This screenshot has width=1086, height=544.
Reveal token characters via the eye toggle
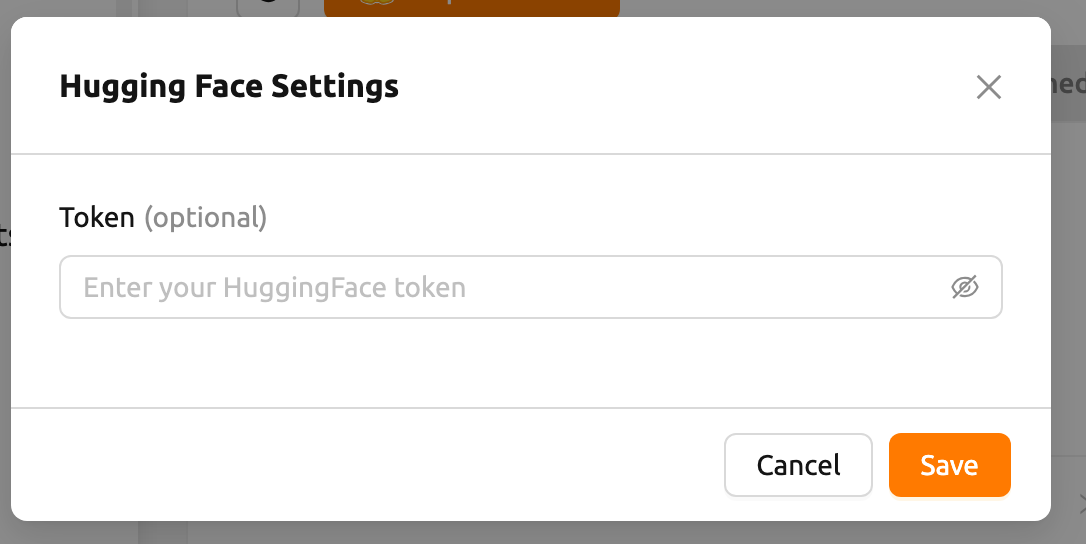[964, 288]
